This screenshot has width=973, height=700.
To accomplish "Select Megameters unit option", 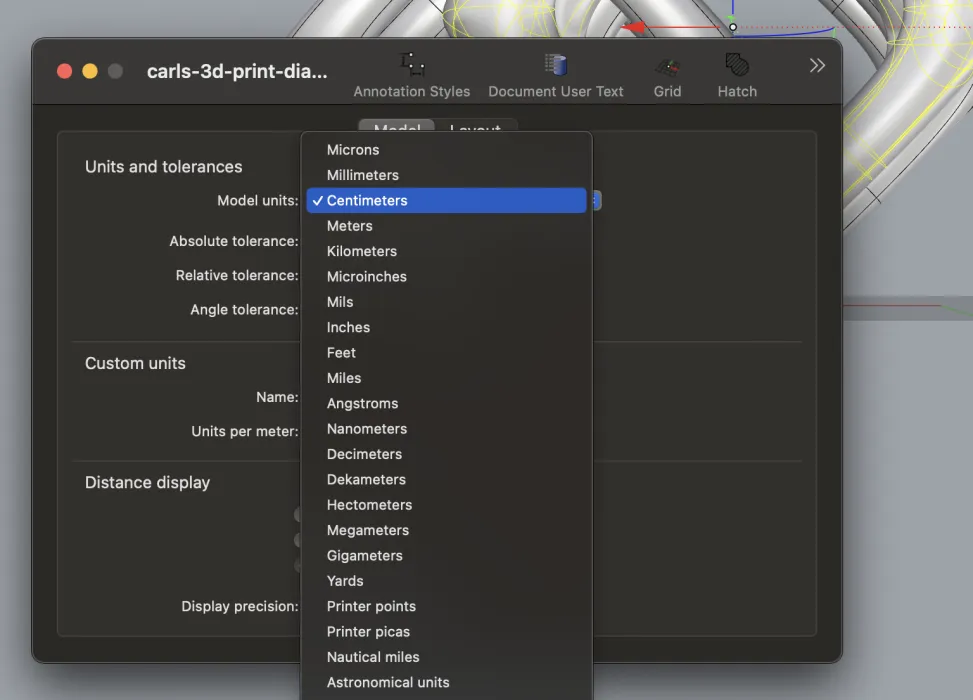I will [447, 531].
